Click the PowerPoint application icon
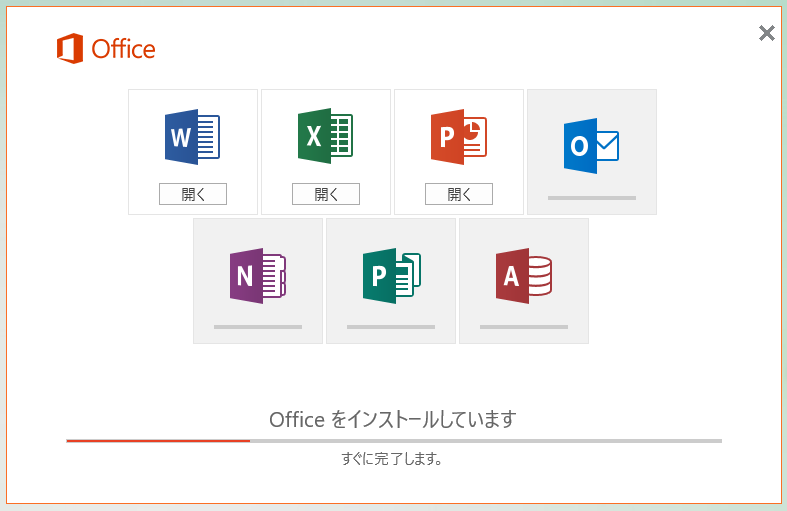Image resolution: width=787 pixels, height=511 pixels. 459,137
